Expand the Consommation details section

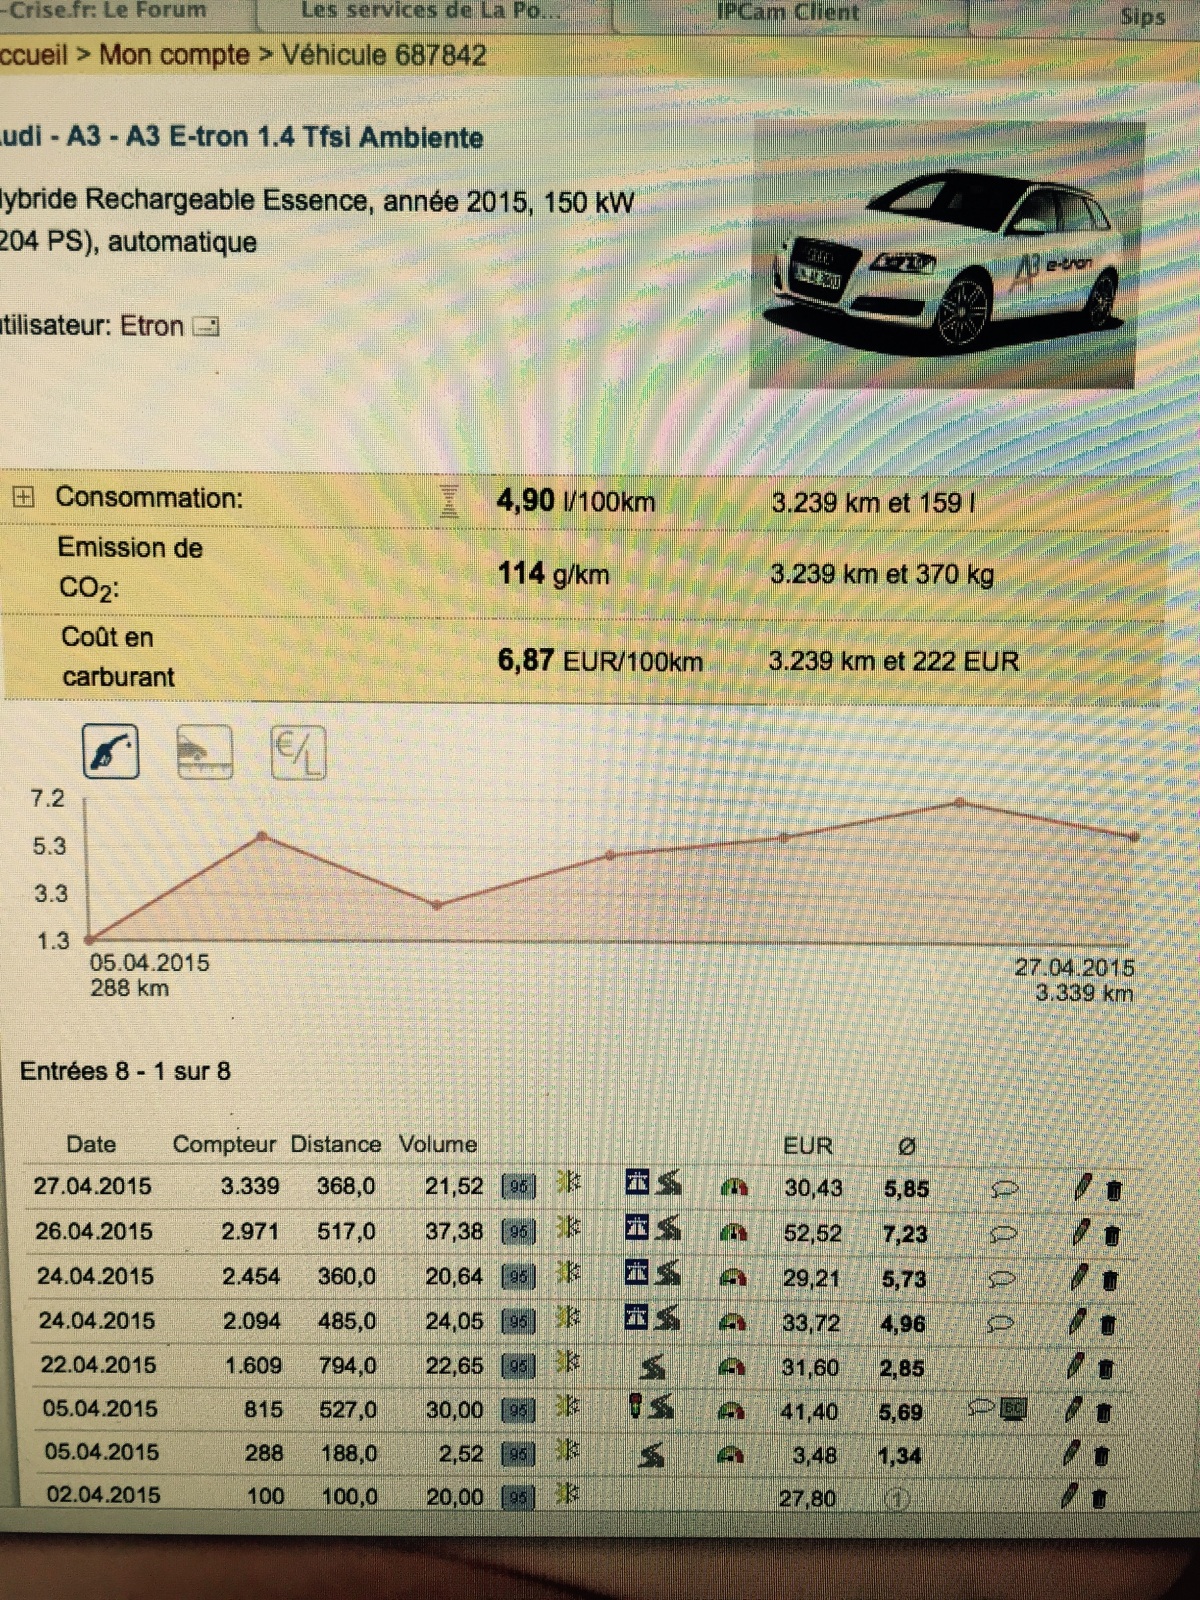[23, 497]
